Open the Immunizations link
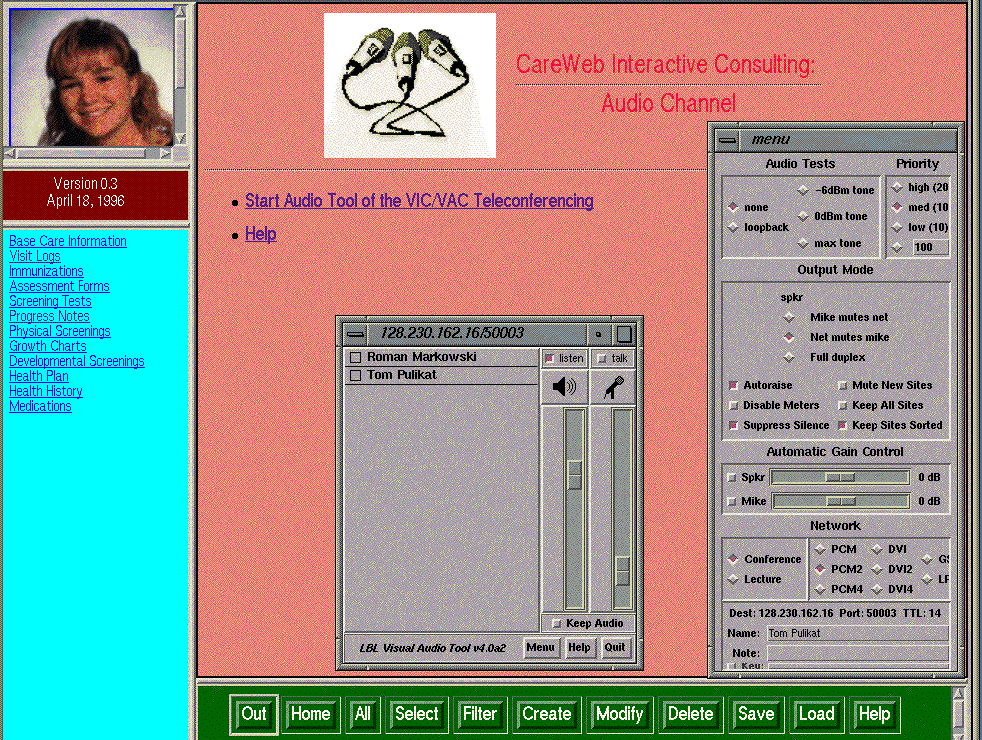The image size is (982, 740). click(x=46, y=271)
